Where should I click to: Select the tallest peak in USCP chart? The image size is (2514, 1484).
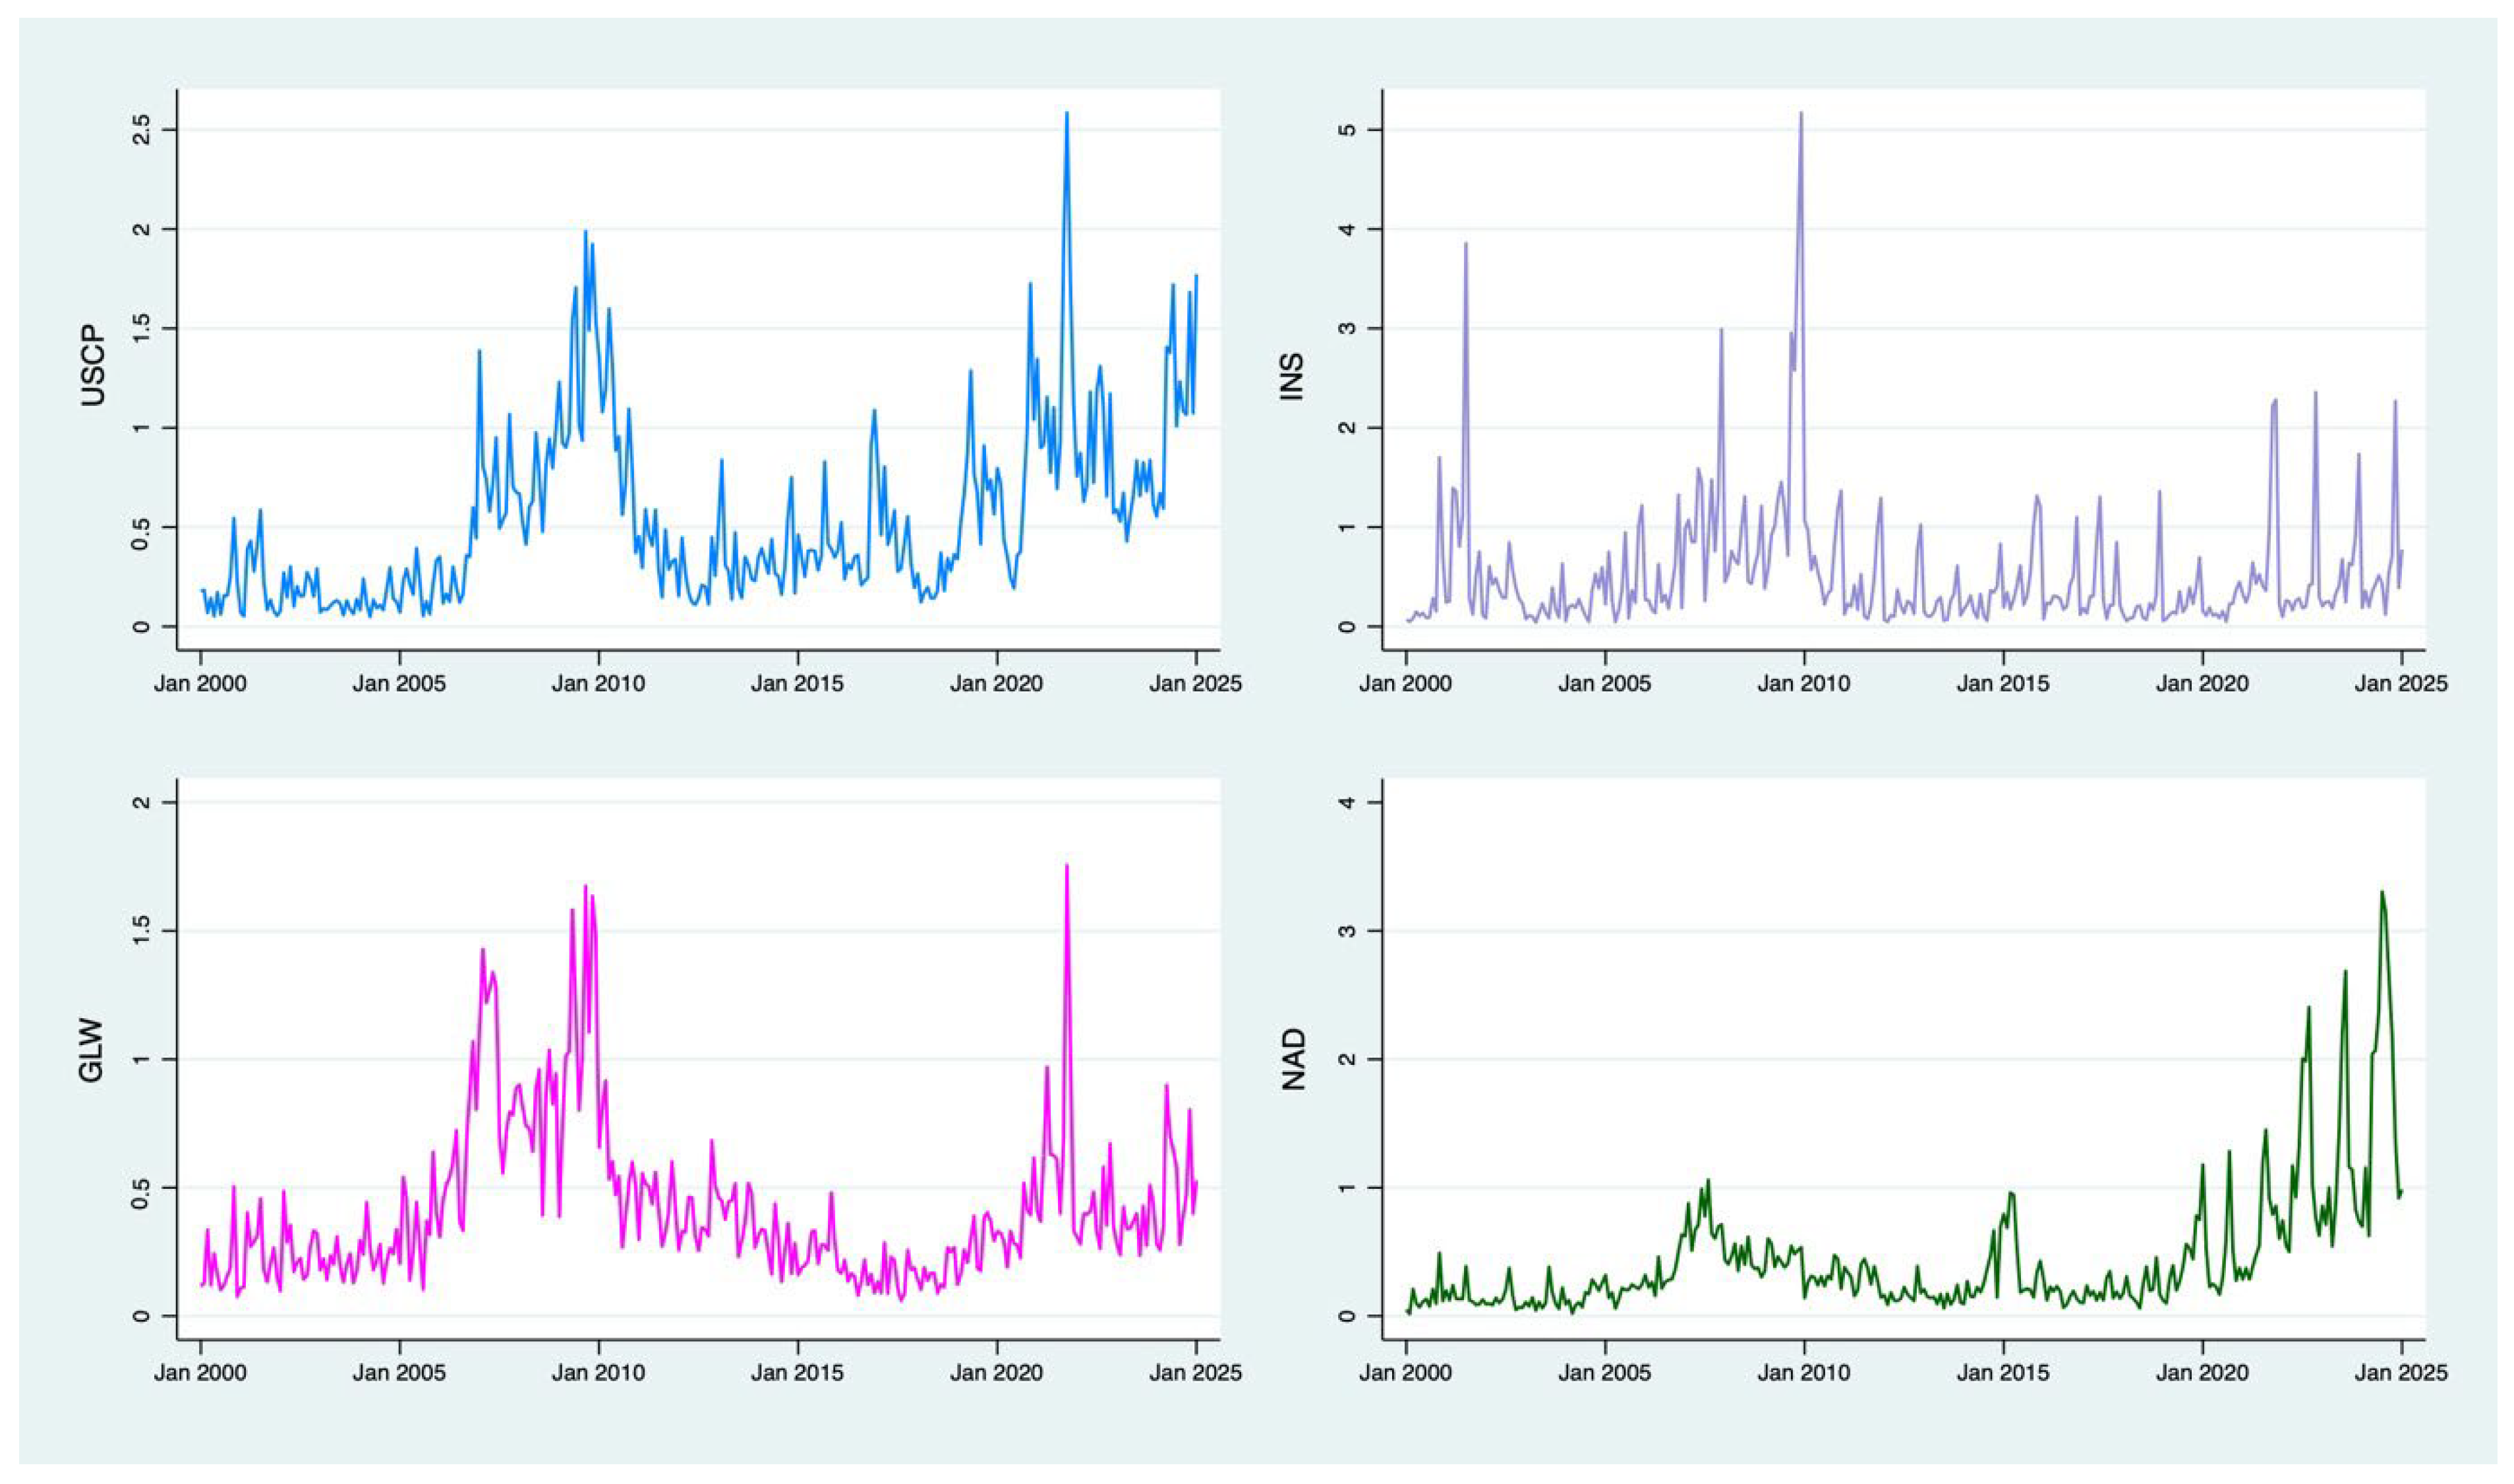1067,113
